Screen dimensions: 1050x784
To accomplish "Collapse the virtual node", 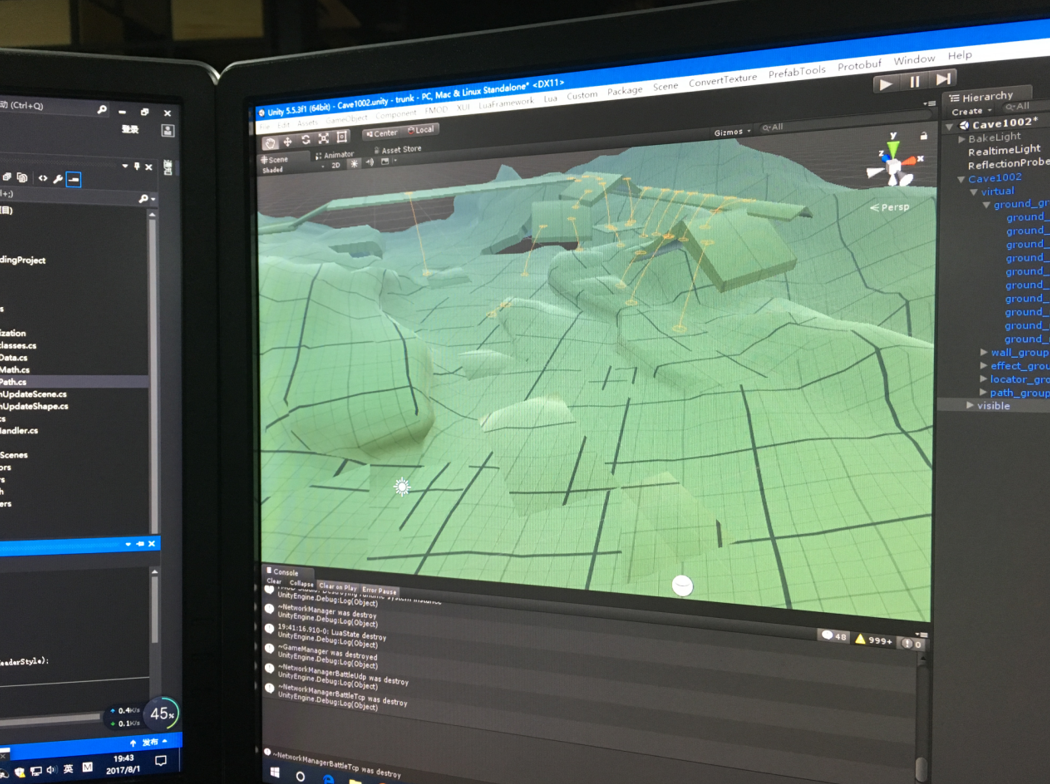I will (x=974, y=192).
